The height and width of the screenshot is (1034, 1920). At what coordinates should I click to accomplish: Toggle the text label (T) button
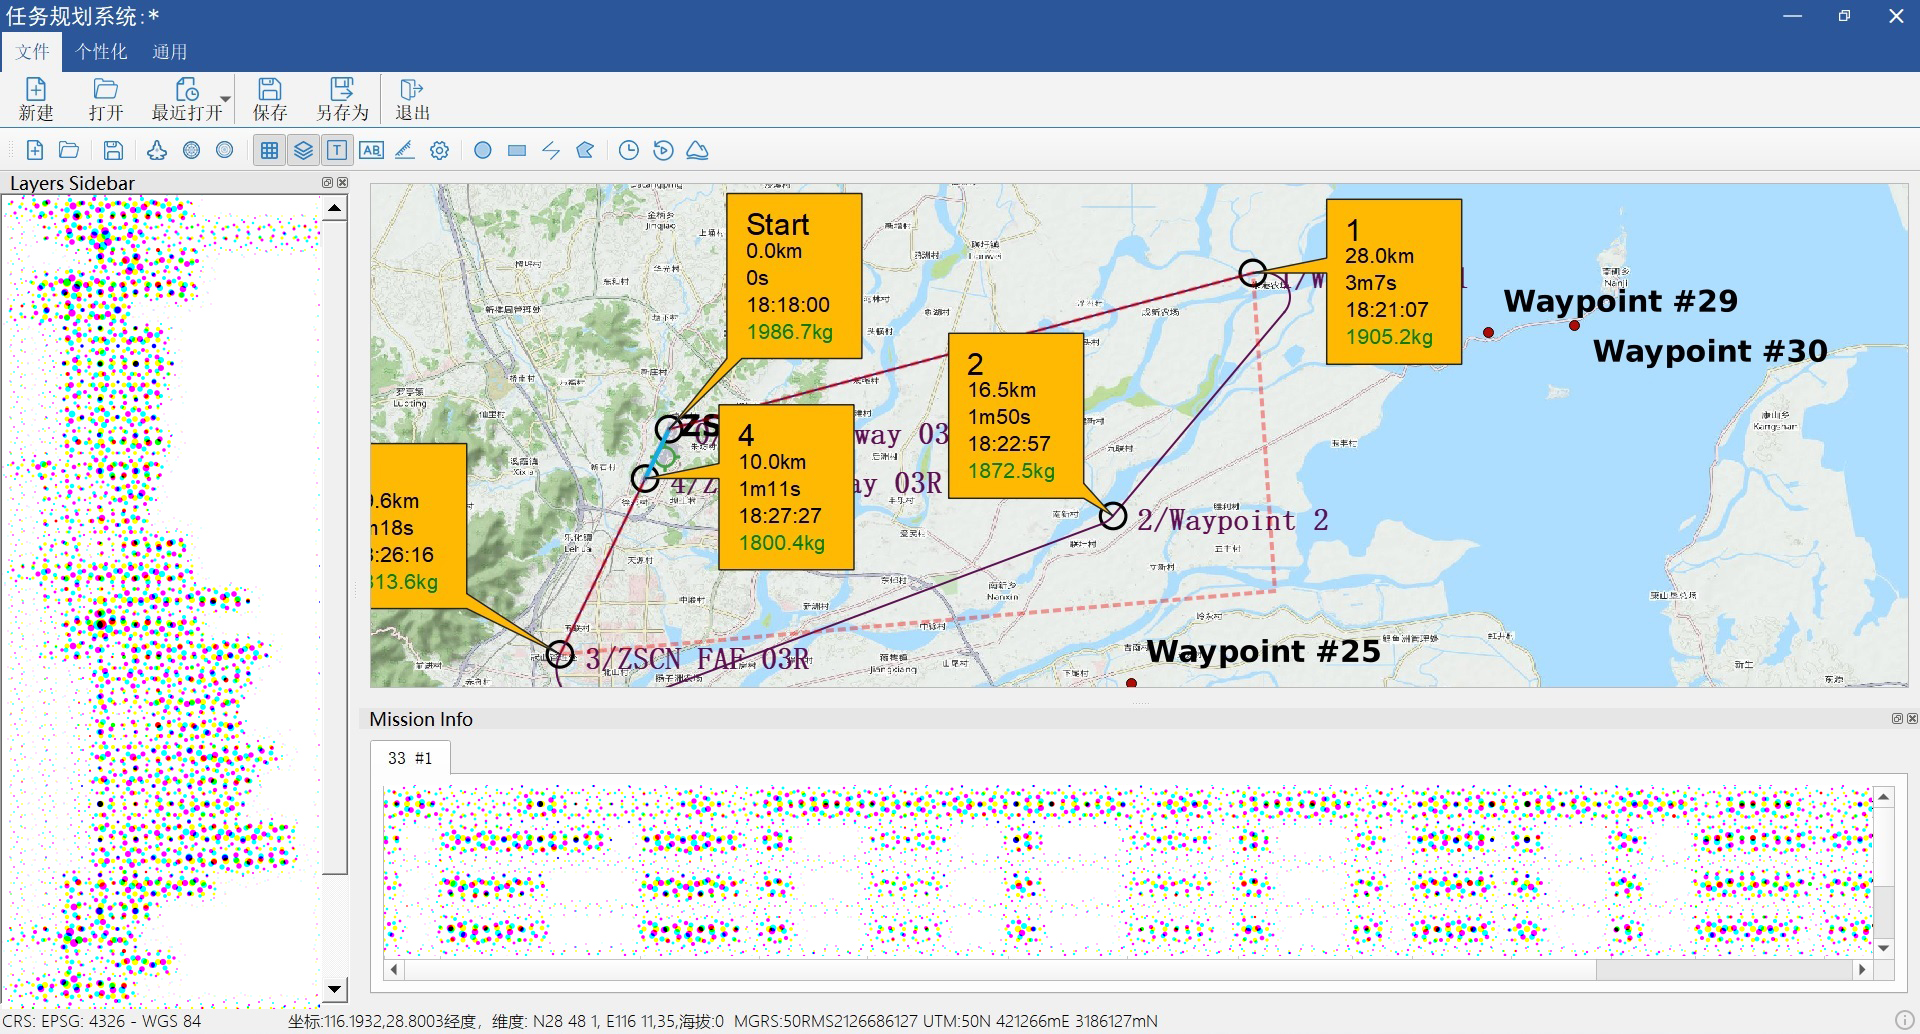337,150
